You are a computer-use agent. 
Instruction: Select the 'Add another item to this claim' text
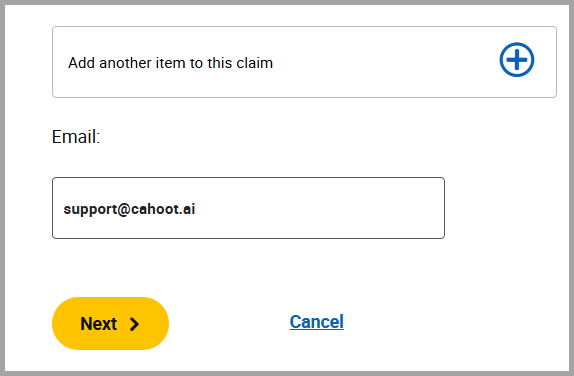click(171, 63)
